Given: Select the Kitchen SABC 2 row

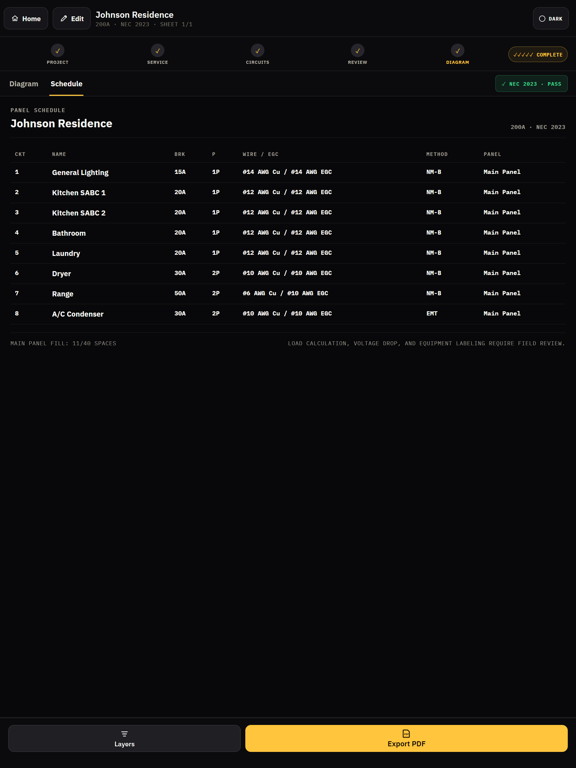Looking at the screenshot, I should click(288, 213).
